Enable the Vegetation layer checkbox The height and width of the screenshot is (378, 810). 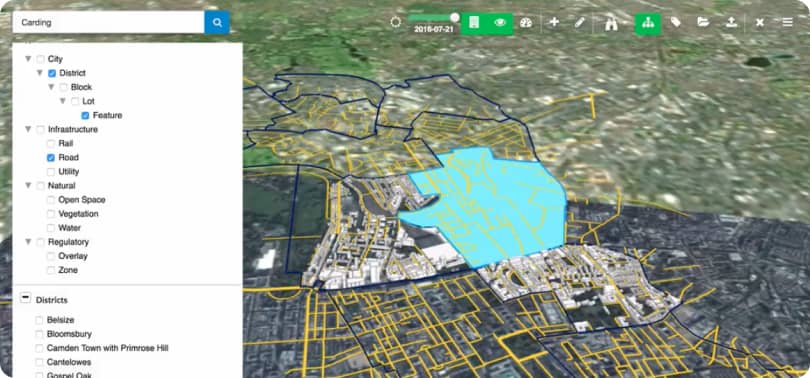[x=51, y=214]
